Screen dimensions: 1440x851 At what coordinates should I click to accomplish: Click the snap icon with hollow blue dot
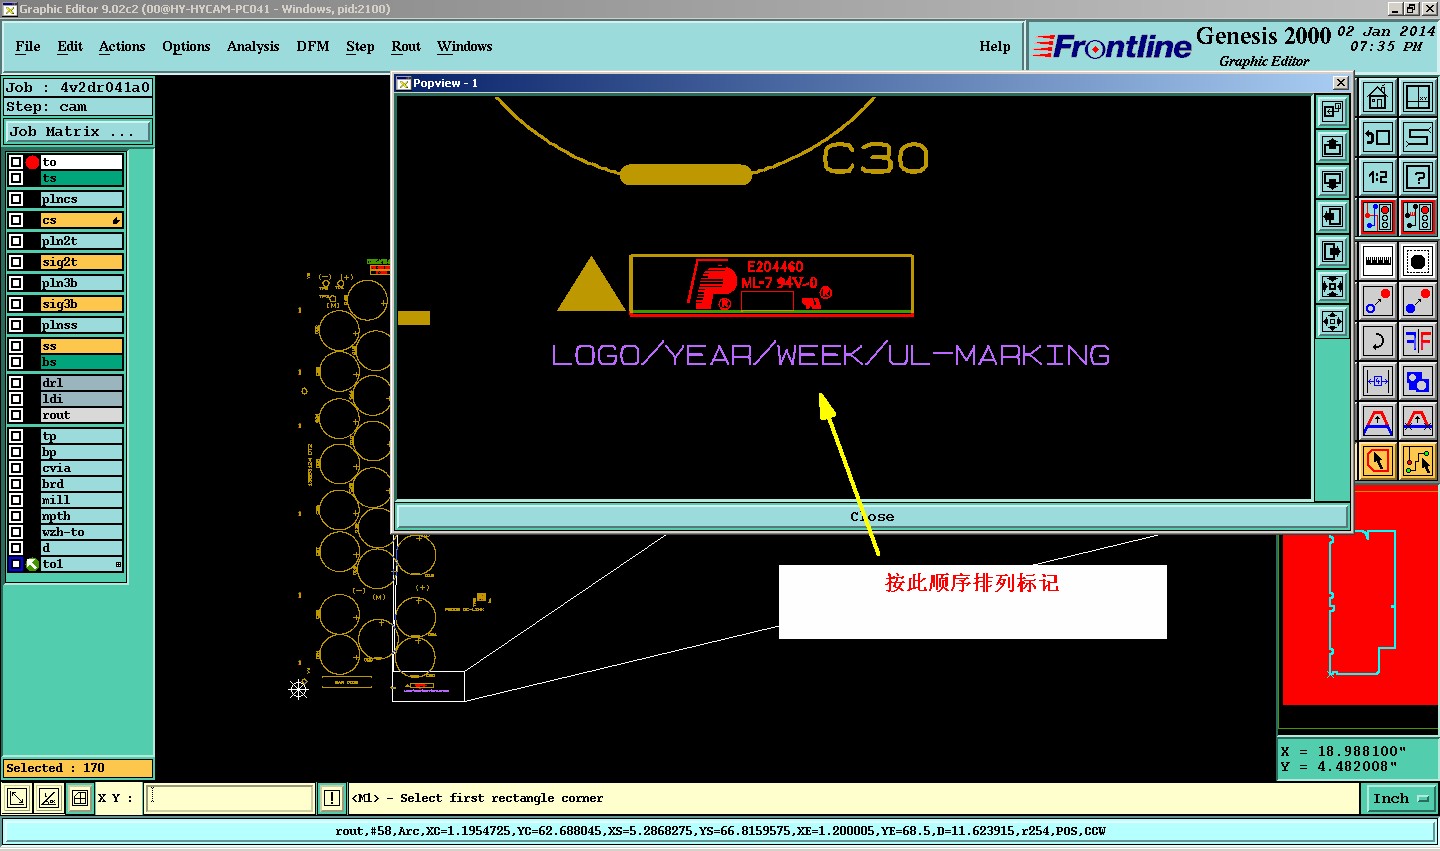1378,301
